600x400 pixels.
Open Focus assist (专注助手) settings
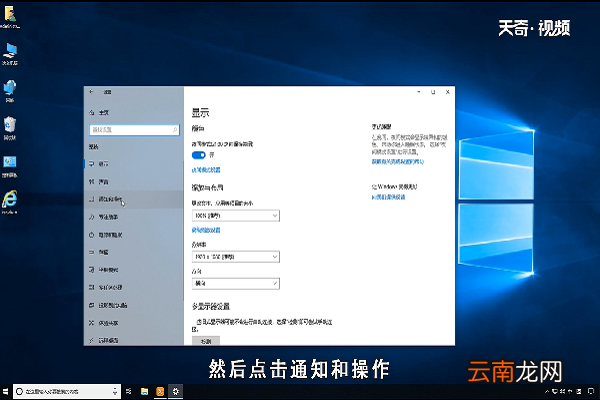click(134, 217)
